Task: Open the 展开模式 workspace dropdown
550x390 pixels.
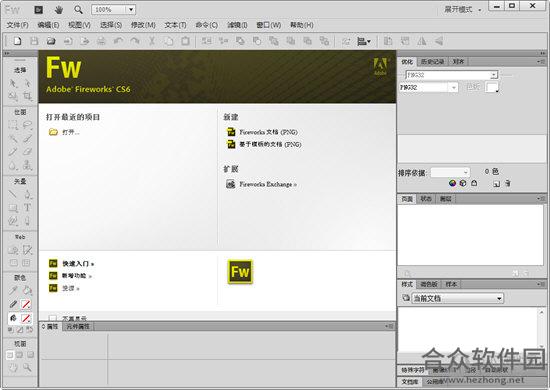Action: (463, 10)
